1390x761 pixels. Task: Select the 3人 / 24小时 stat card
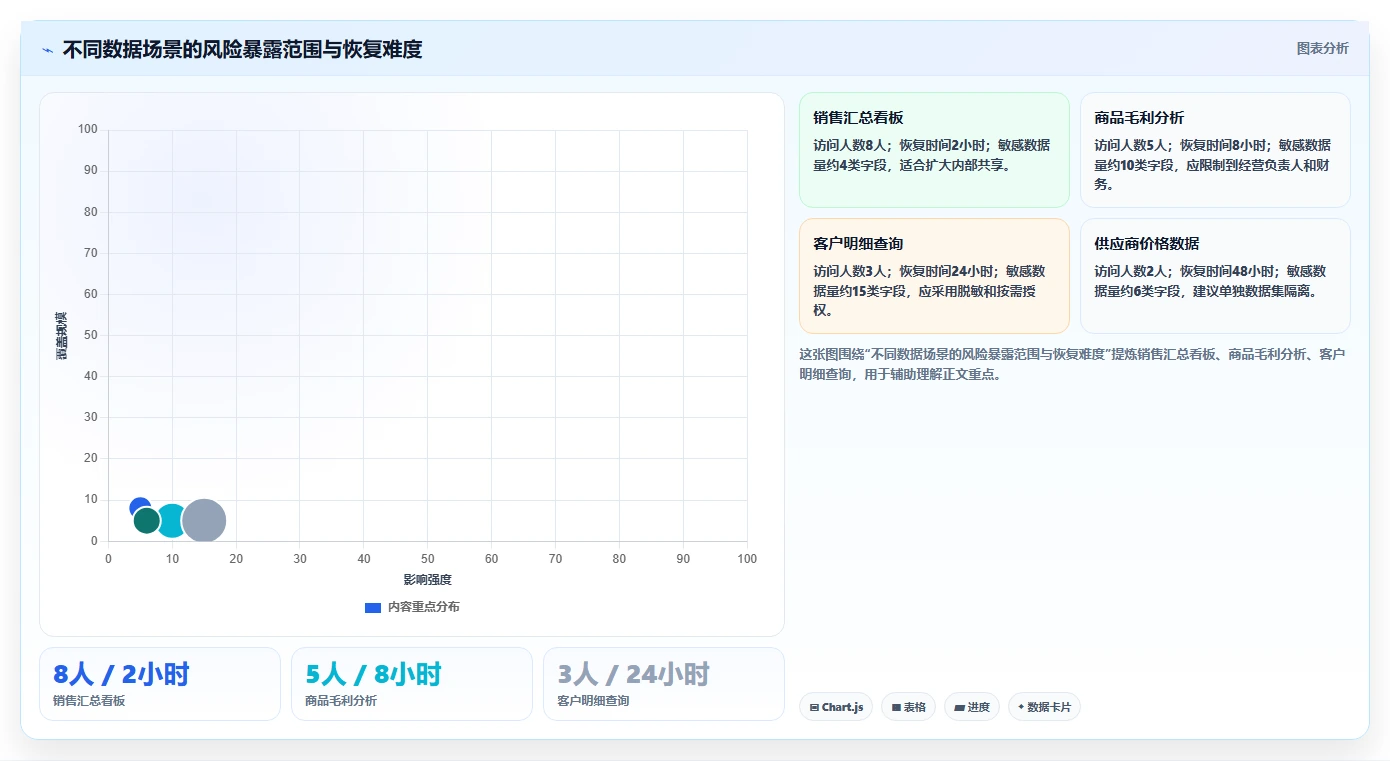[664, 684]
